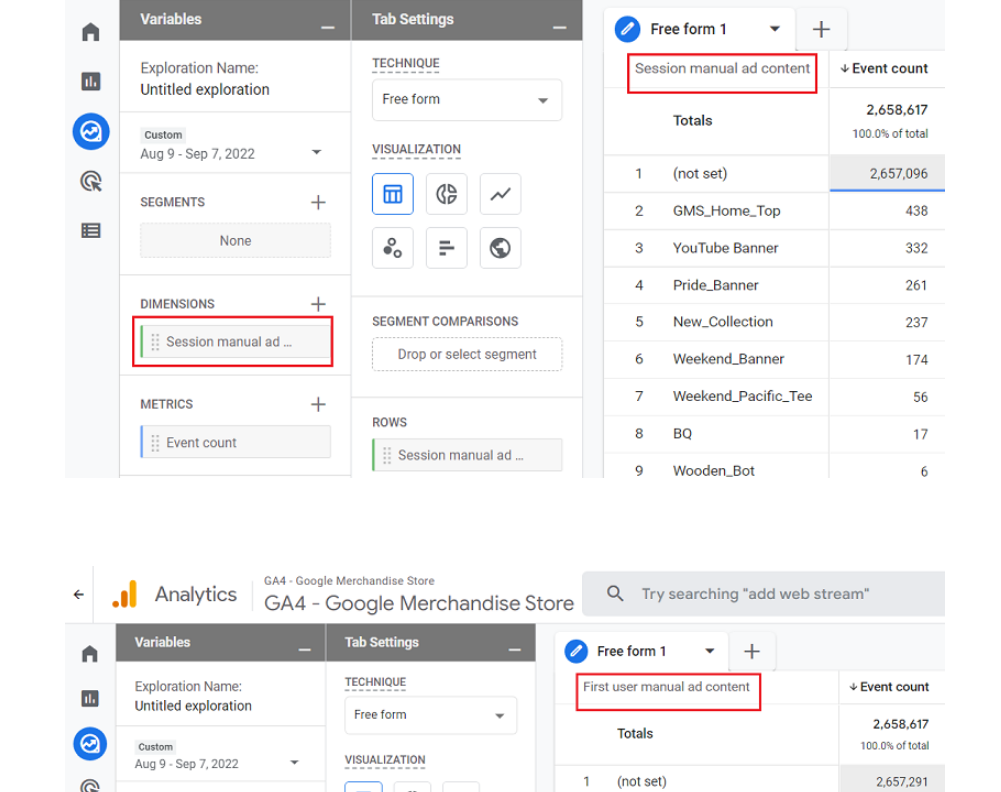
Task: Pick the scatter plot visualization
Action: [x=393, y=247]
